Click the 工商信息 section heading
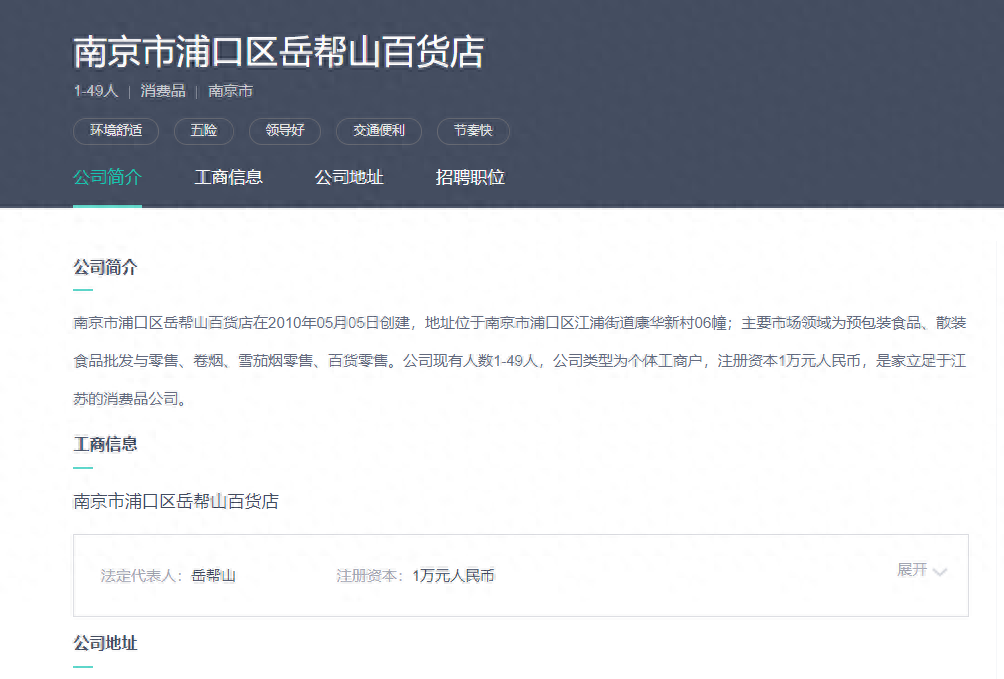The width and height of the screenshot is (1004, 679). (x=105, y=444)
